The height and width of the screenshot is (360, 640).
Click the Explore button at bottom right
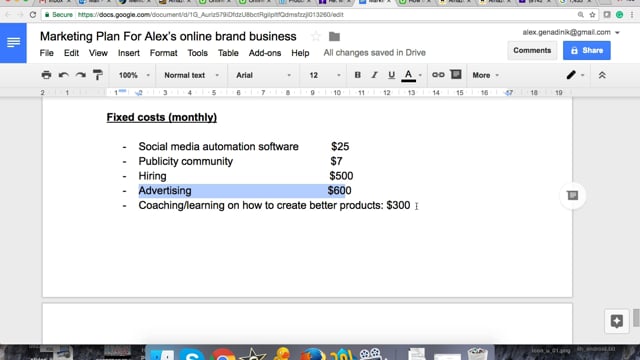pos(616,321)
